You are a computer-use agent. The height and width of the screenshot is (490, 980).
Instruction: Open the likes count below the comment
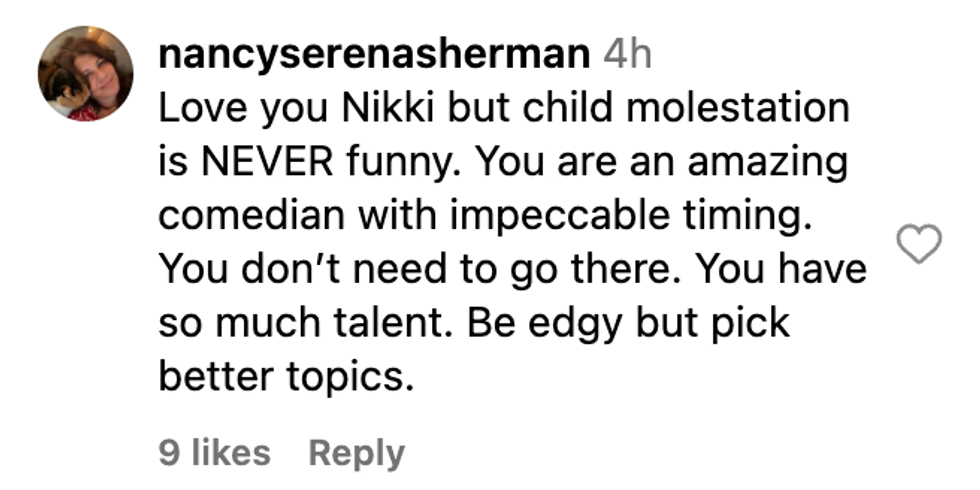pos(214,453)
